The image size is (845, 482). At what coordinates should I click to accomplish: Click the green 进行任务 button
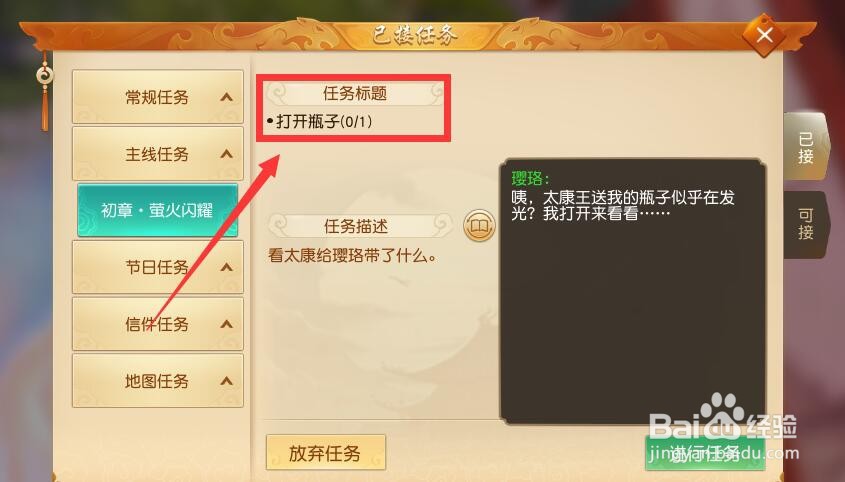(x=705, y=453)
